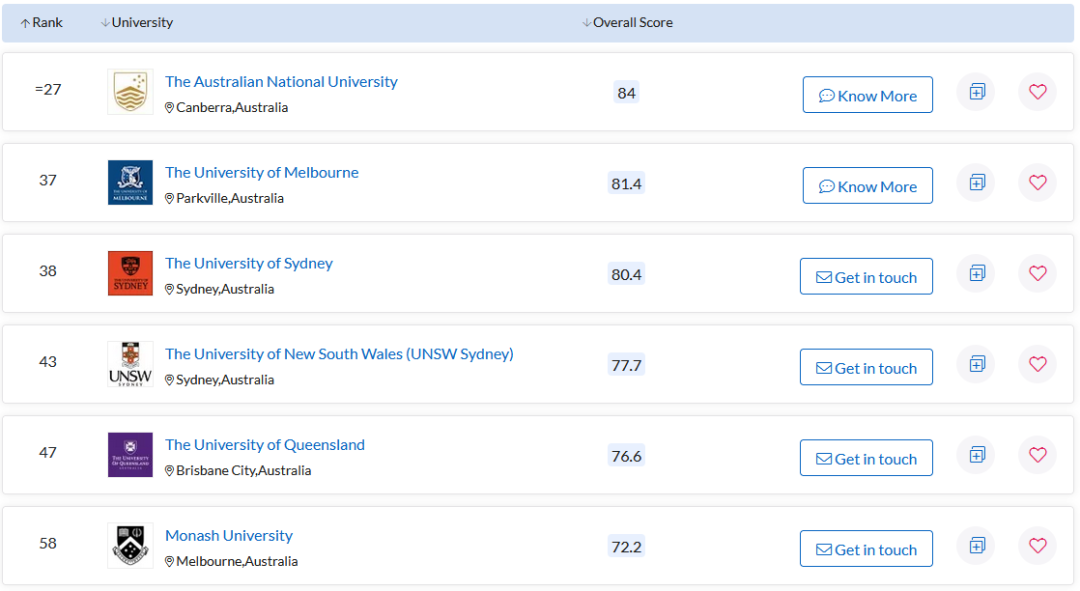
Task: Click the rank value =27
Action: (48, 90)
